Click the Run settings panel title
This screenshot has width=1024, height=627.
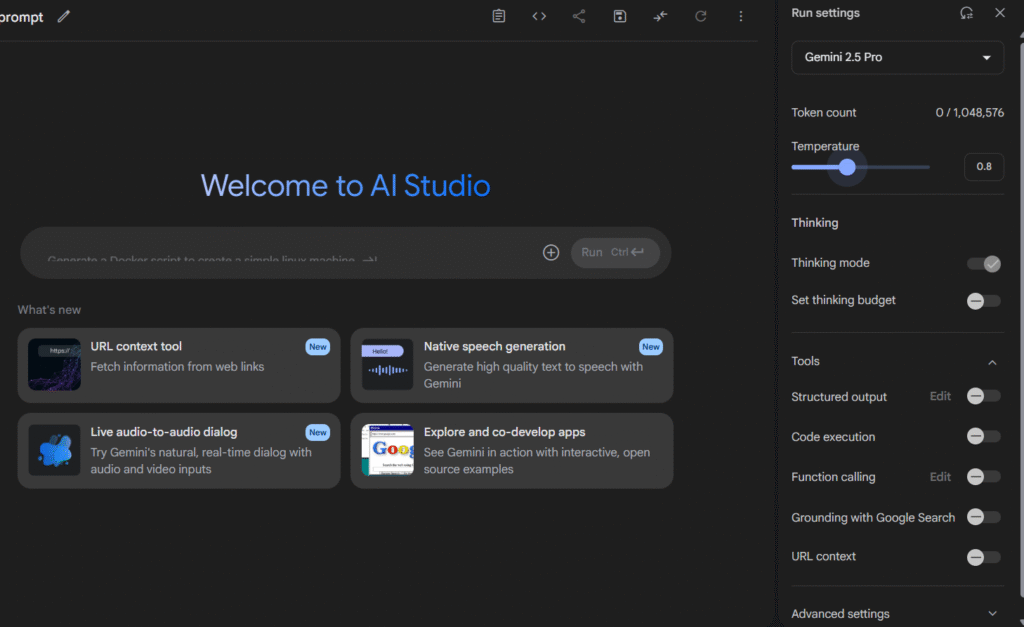(x=825, y=12)
